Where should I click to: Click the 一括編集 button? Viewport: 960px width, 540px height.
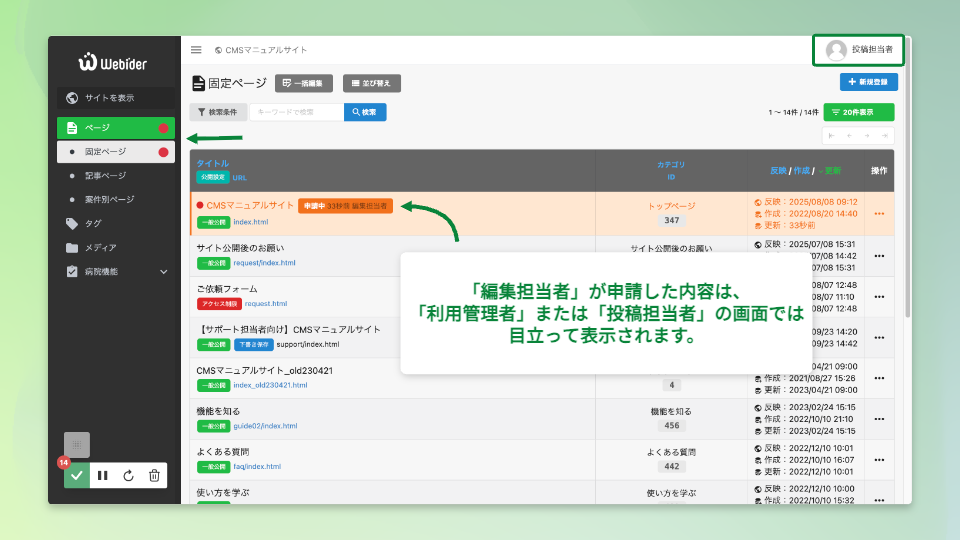point(304,83)
